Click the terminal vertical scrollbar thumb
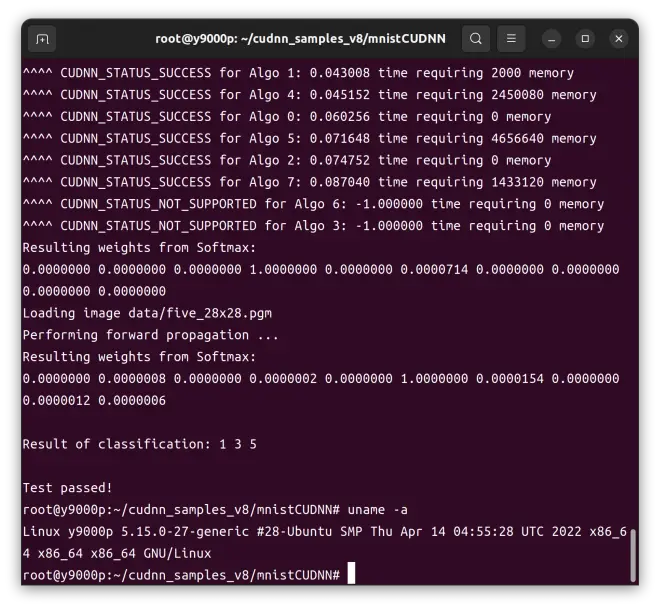The image size is (660, 609). pyautogui.click(x=633, y=555)
